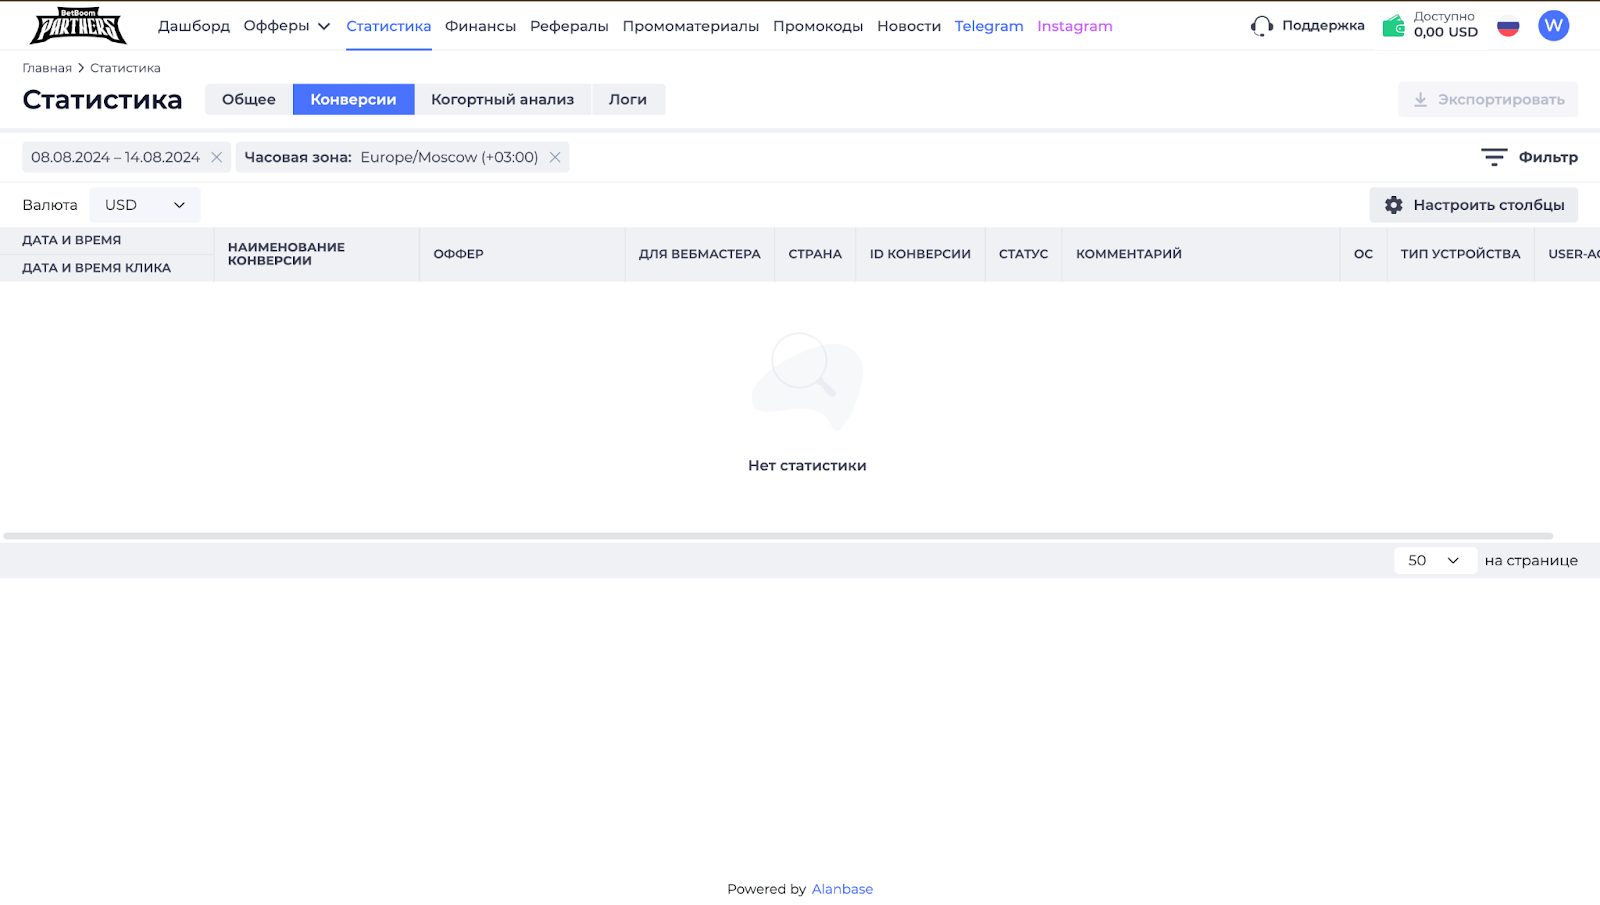Open the Логи tab
This screenshot has height=905, width=1600.
point(628,99)
